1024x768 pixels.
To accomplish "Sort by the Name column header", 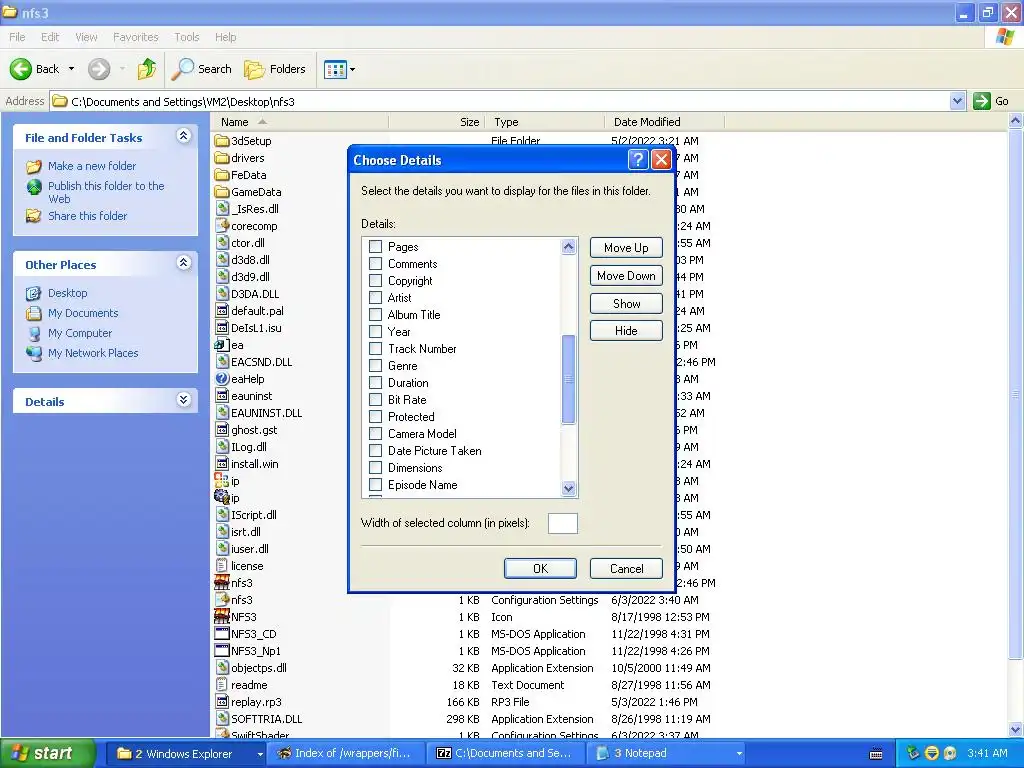I will pos(300,122).
